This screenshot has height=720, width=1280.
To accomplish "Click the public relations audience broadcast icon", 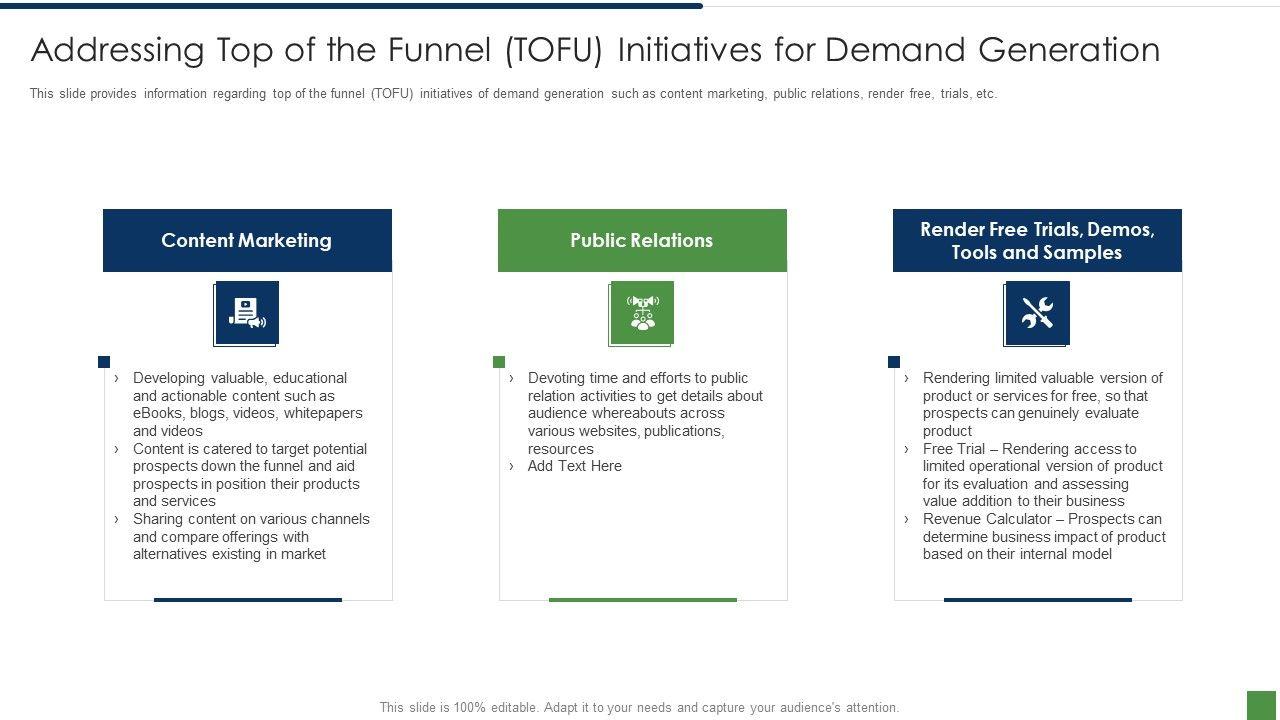I will pyautogui.click(x=641, y=313).
